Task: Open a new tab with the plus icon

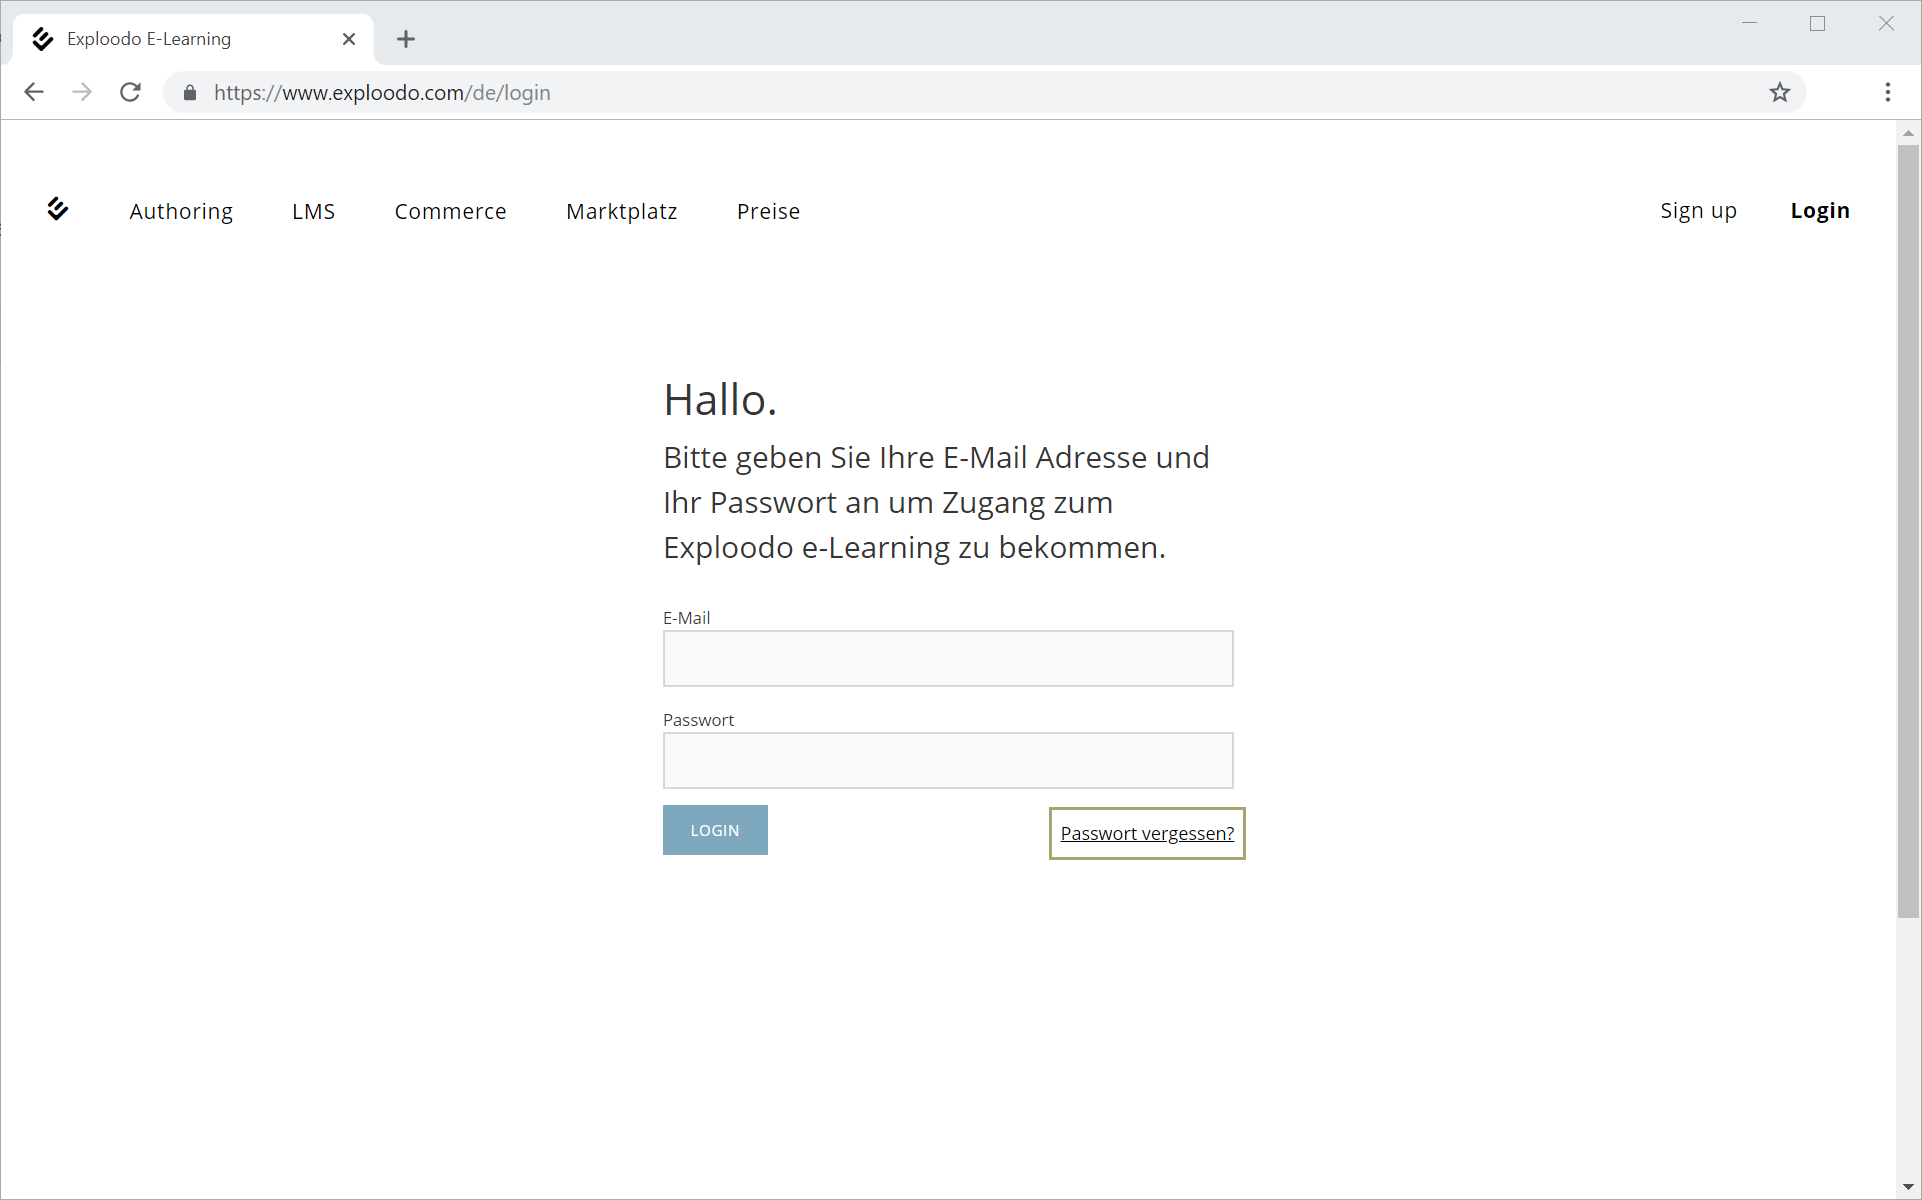Action: (405, 39)
